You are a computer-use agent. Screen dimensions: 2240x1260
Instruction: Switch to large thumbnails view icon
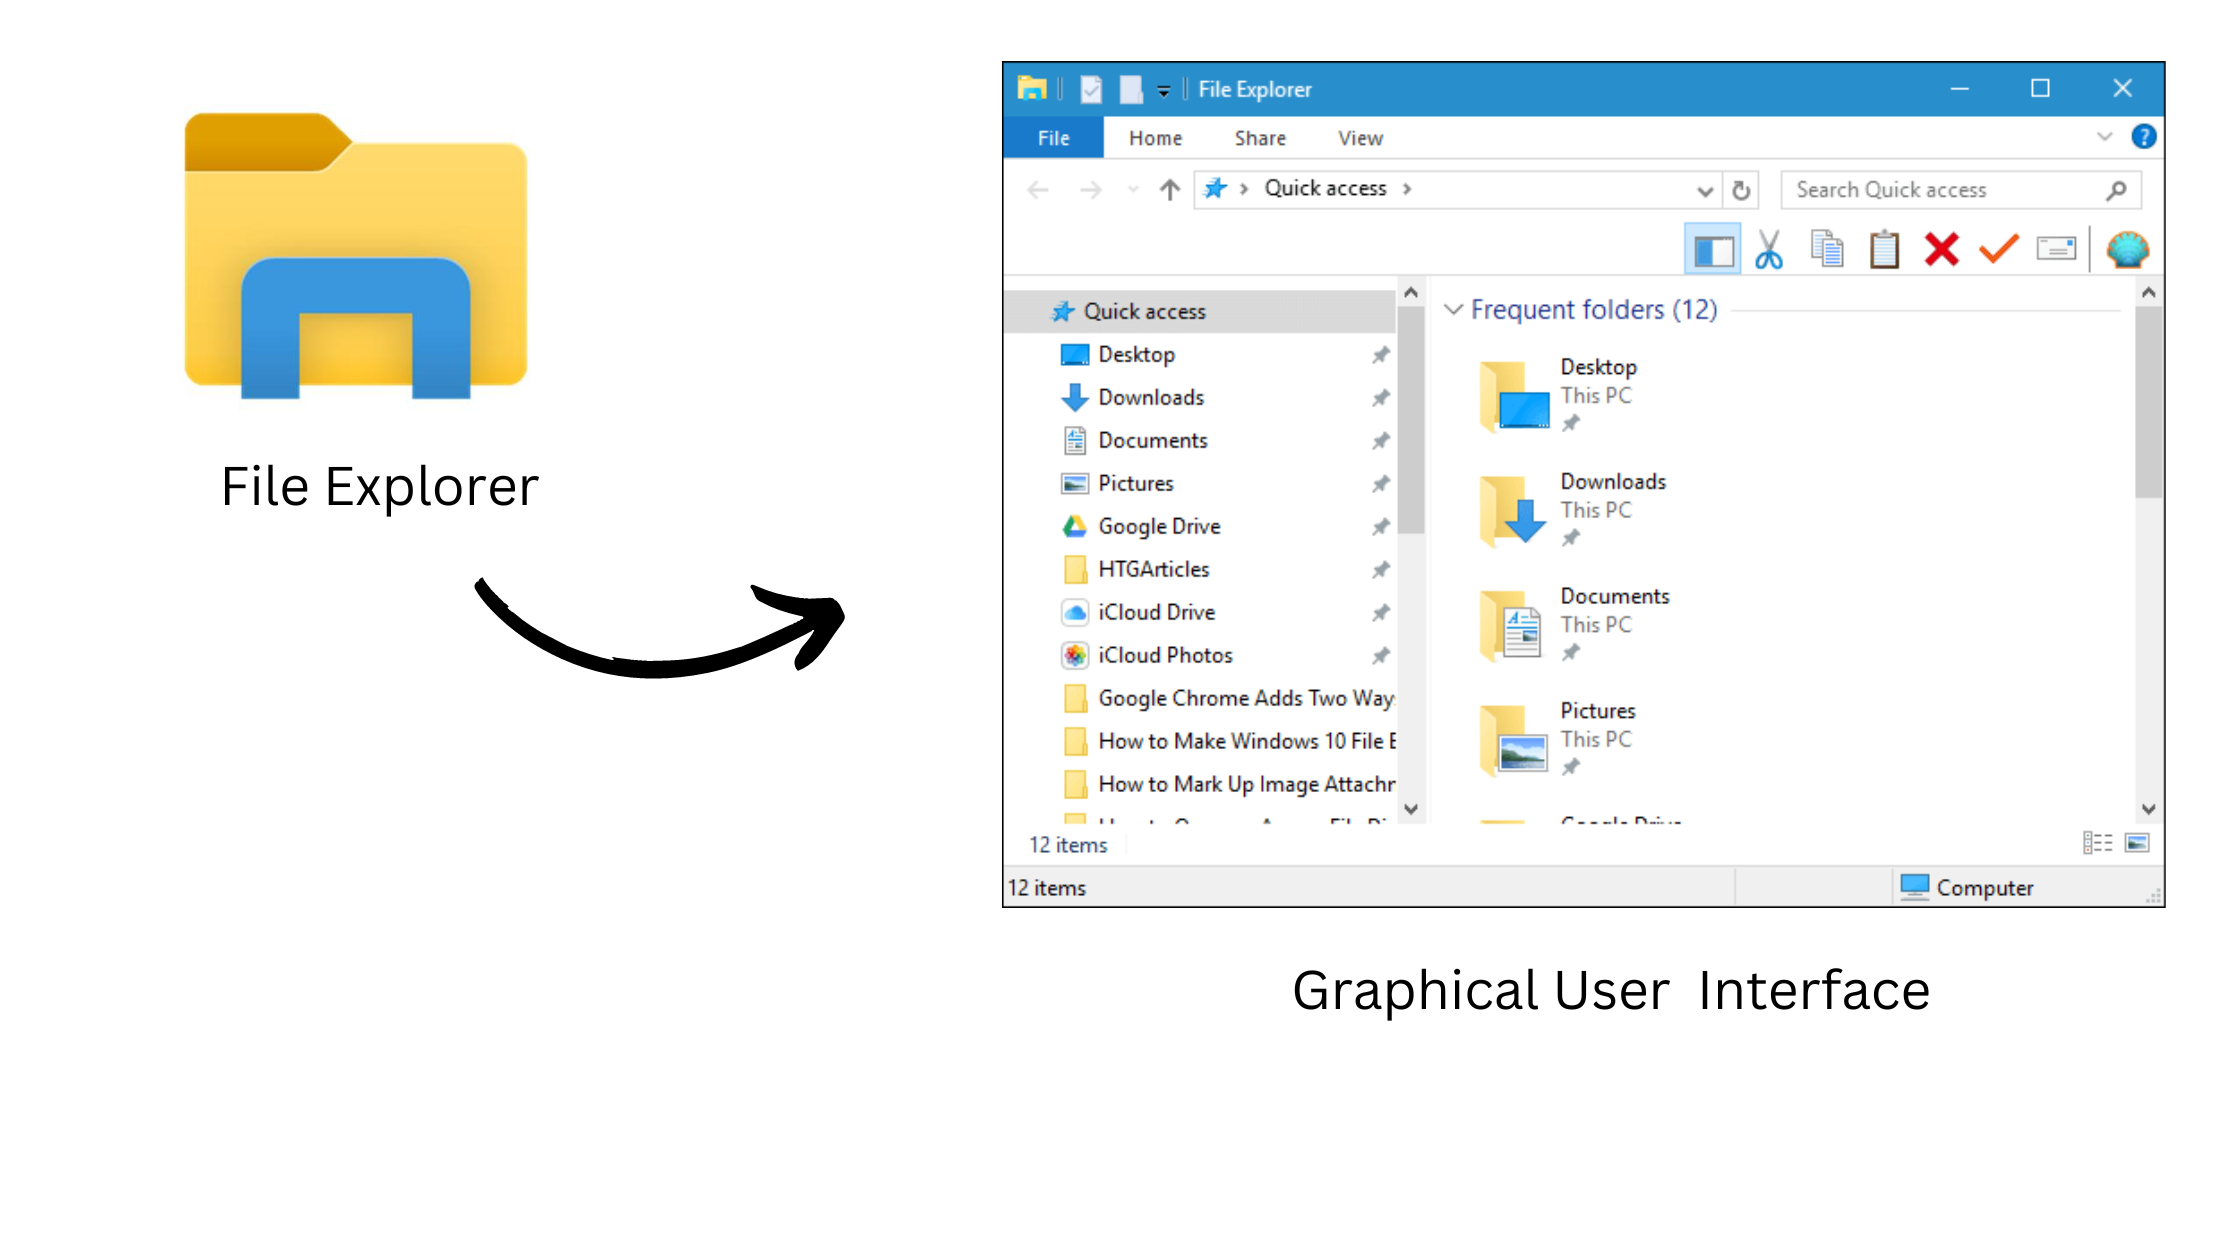(2137, 844)
